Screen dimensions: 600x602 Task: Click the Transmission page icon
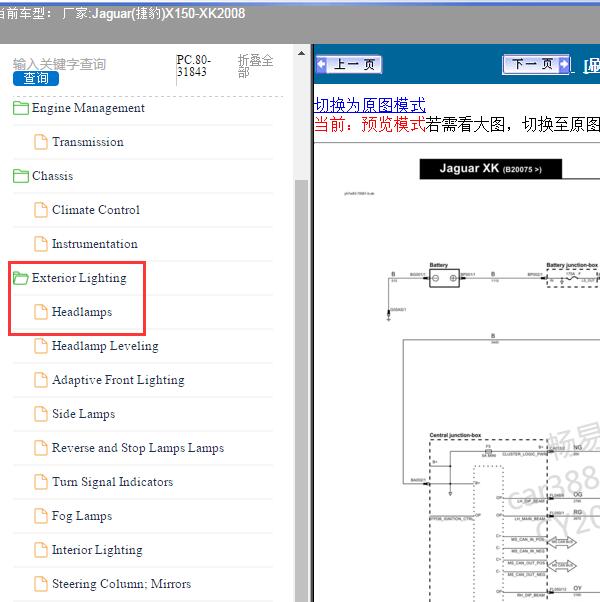[x=41, y=142]
